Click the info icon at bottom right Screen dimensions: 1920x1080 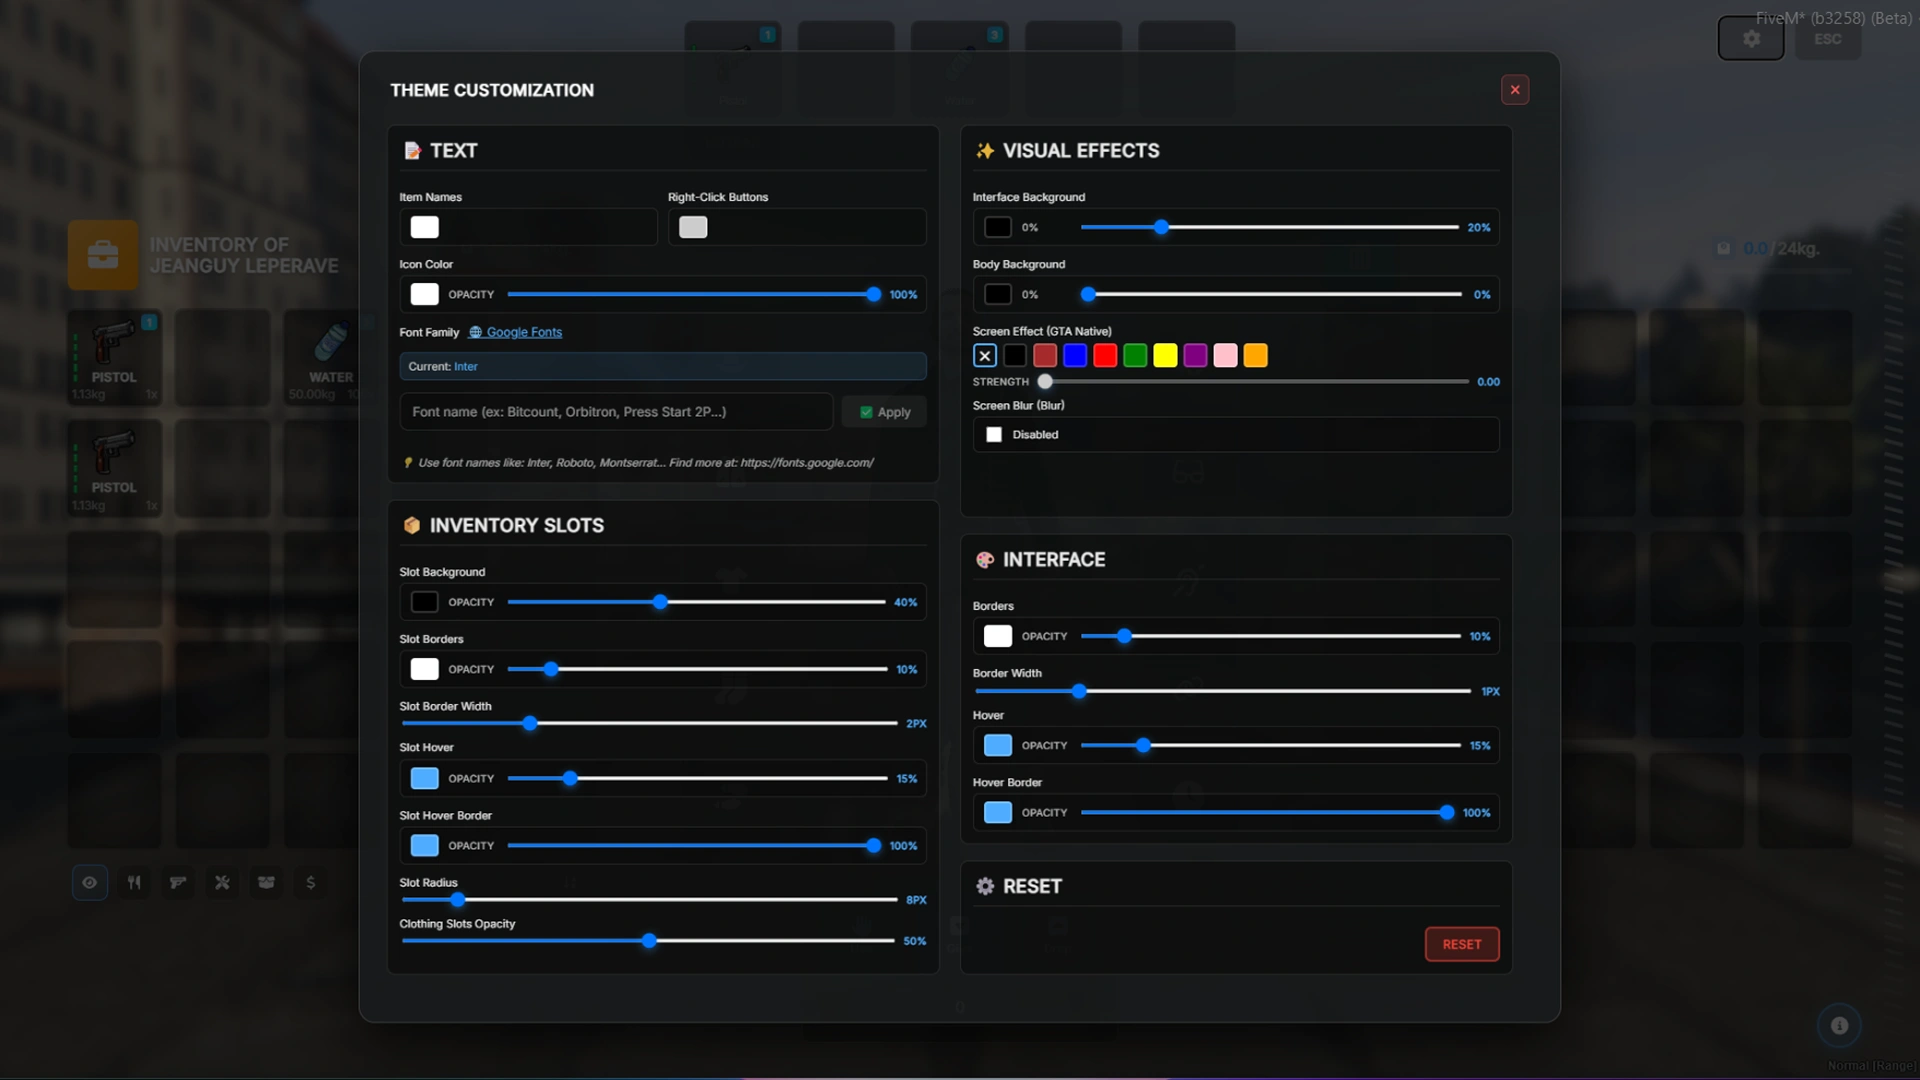point(1838,1025)
